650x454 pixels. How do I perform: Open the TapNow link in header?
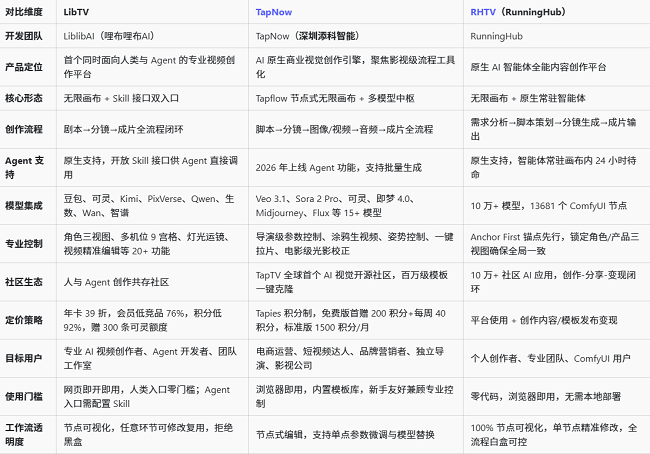click(x=274, y=12)
